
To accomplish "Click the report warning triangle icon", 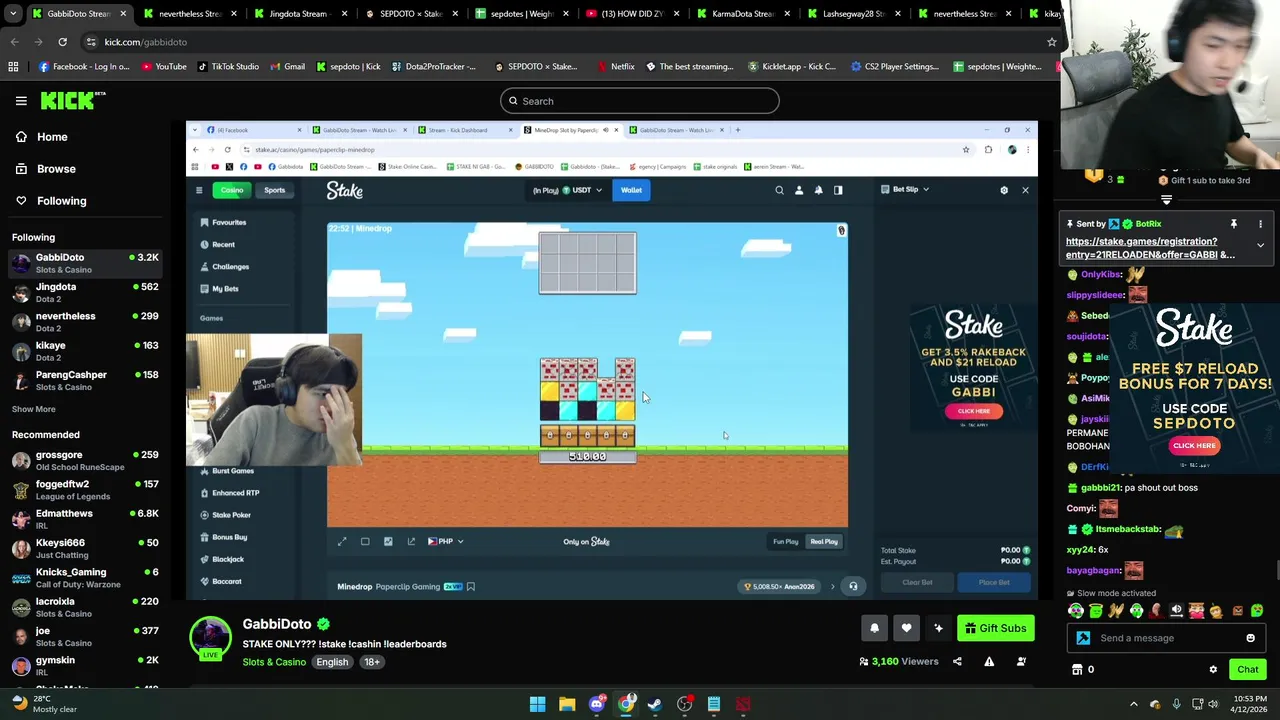I will point(989,661).
